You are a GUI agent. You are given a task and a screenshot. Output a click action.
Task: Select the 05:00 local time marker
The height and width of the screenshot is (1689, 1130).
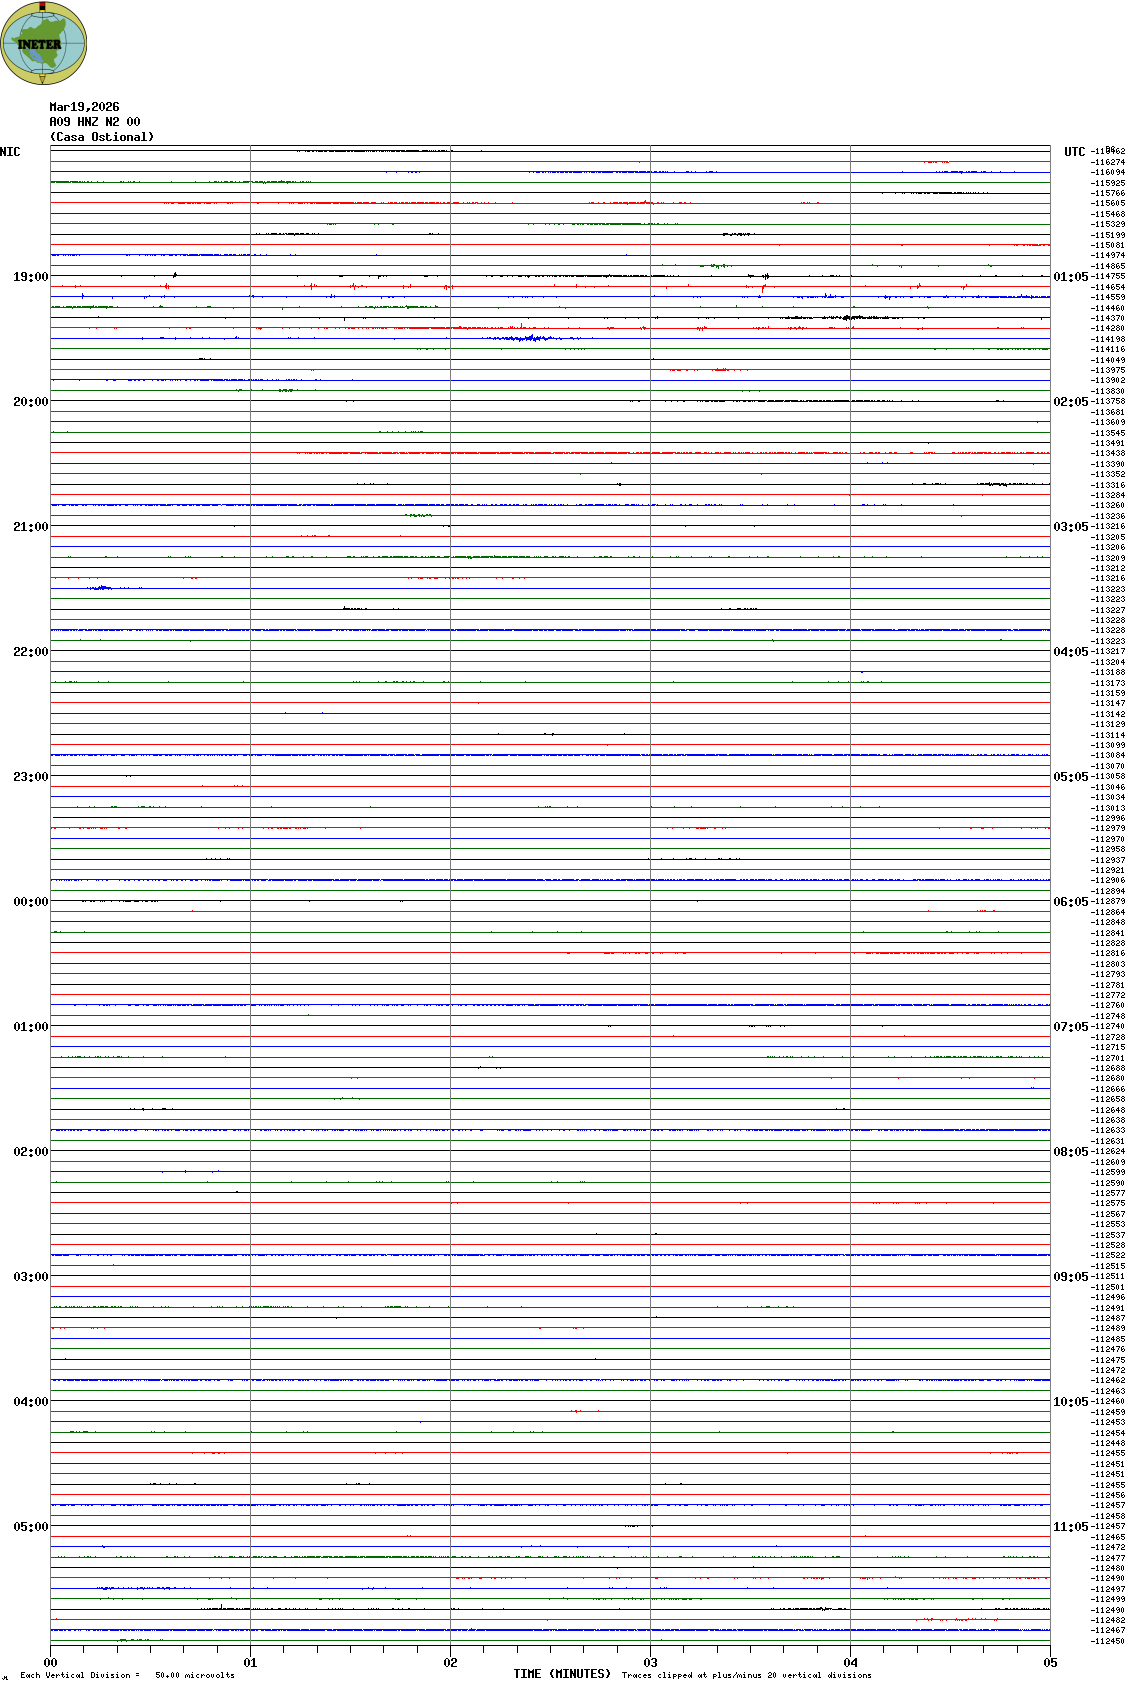(30, 1527)
